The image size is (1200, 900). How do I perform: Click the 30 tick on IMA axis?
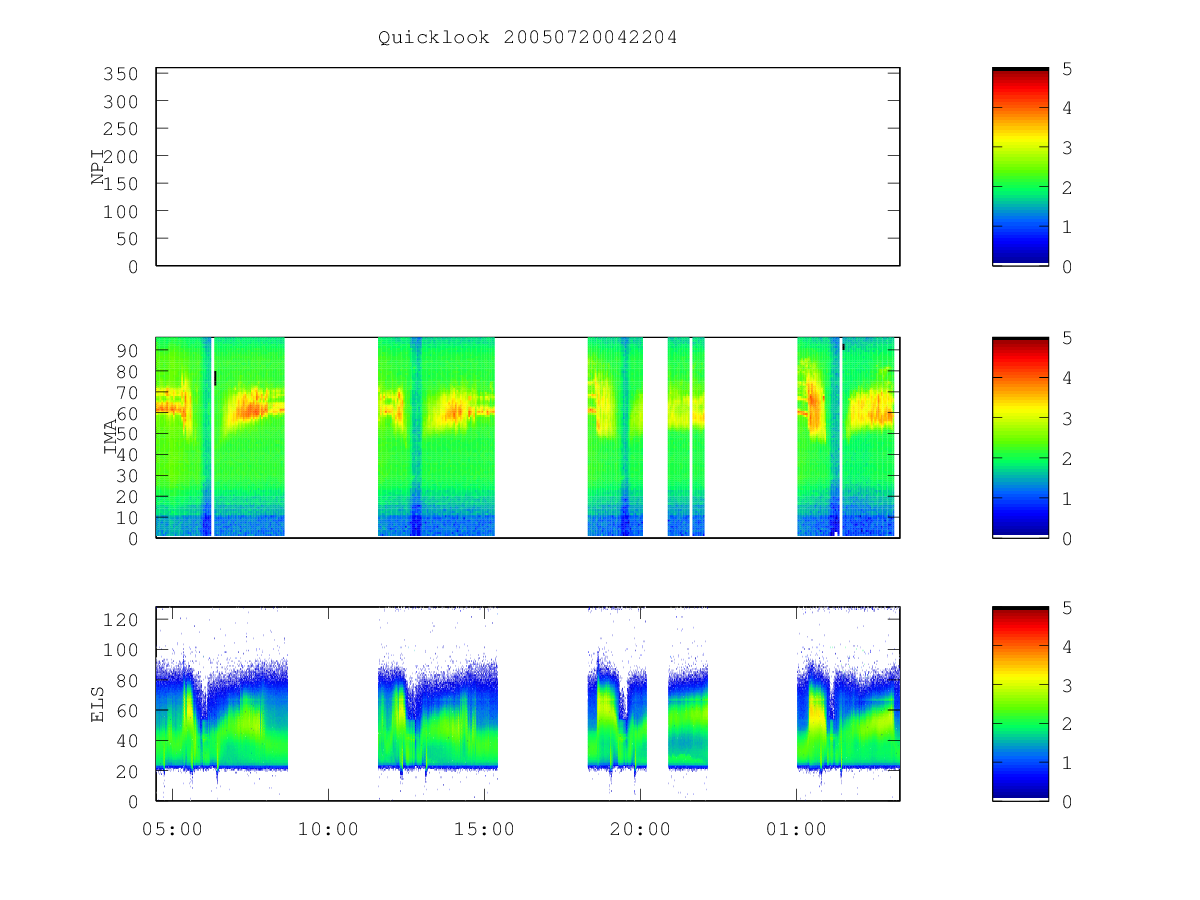[127, 476]
